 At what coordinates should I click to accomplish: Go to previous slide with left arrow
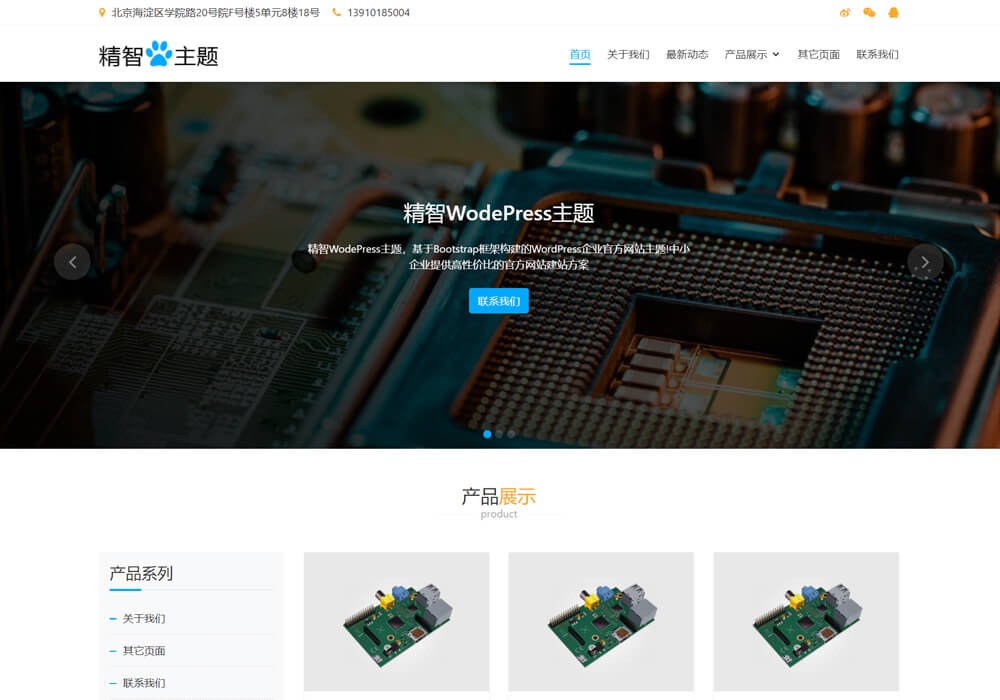pos(72,262)
